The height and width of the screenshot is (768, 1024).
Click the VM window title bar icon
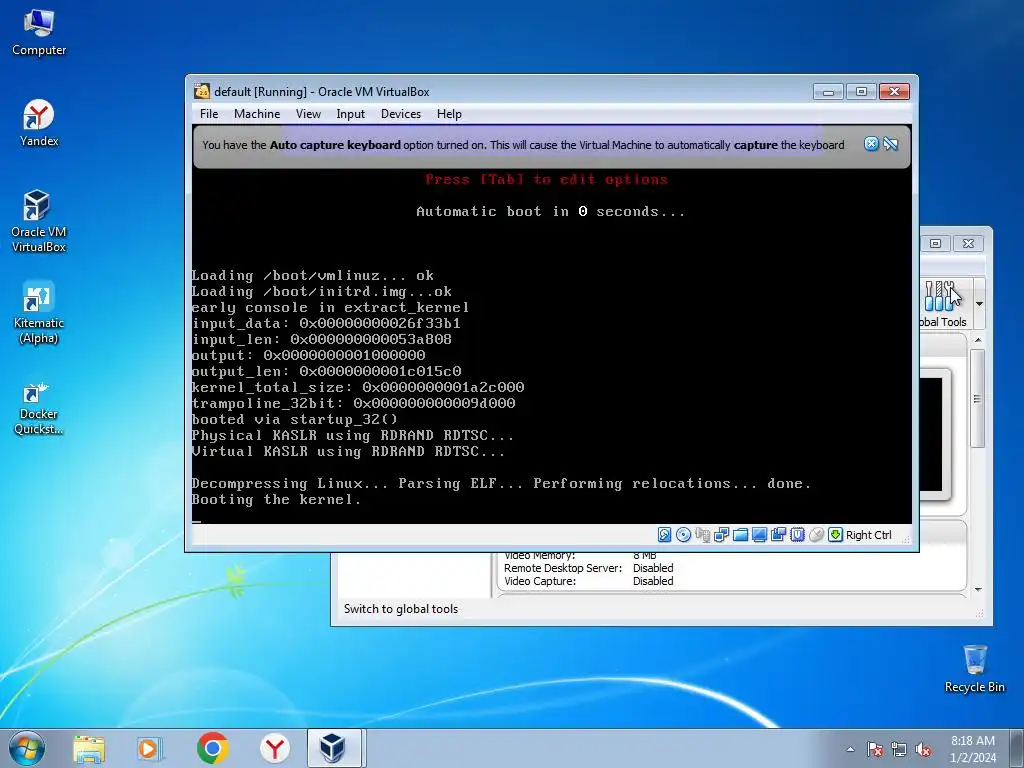click(x=202, y=91)
